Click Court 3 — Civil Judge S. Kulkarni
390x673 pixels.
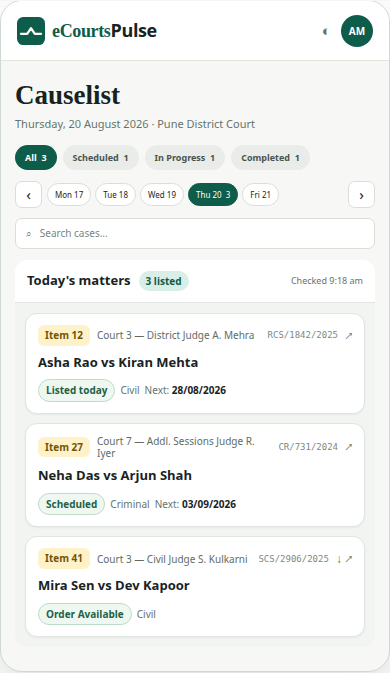pos(172,559)
